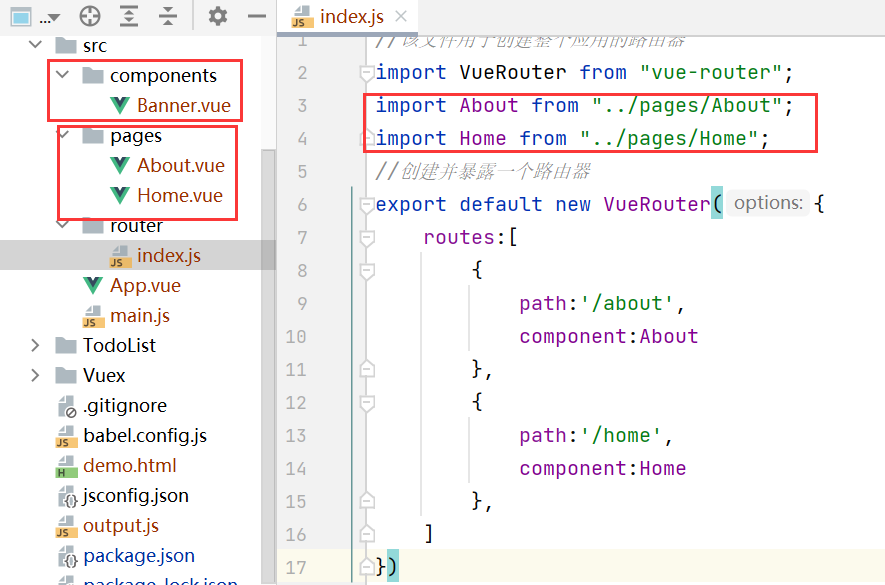The image size is (885, 585).
Task: Select the .gitignore file
Action: tap(125, 405)
